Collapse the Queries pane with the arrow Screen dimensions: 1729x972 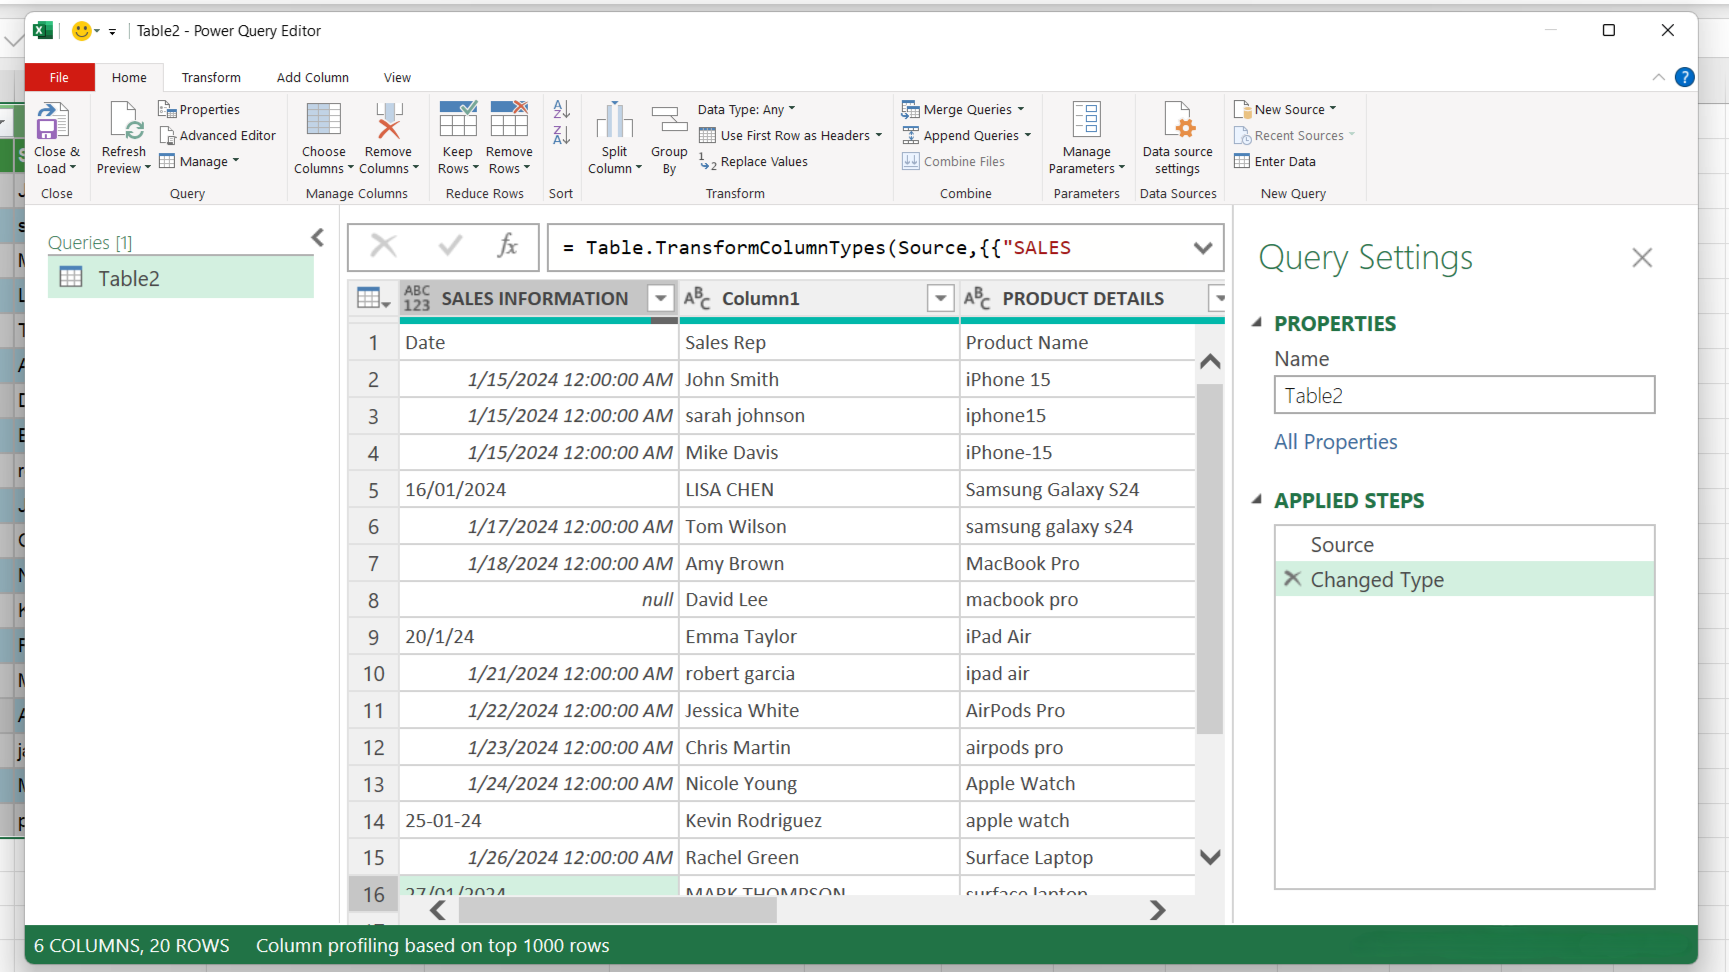(318, 238)
